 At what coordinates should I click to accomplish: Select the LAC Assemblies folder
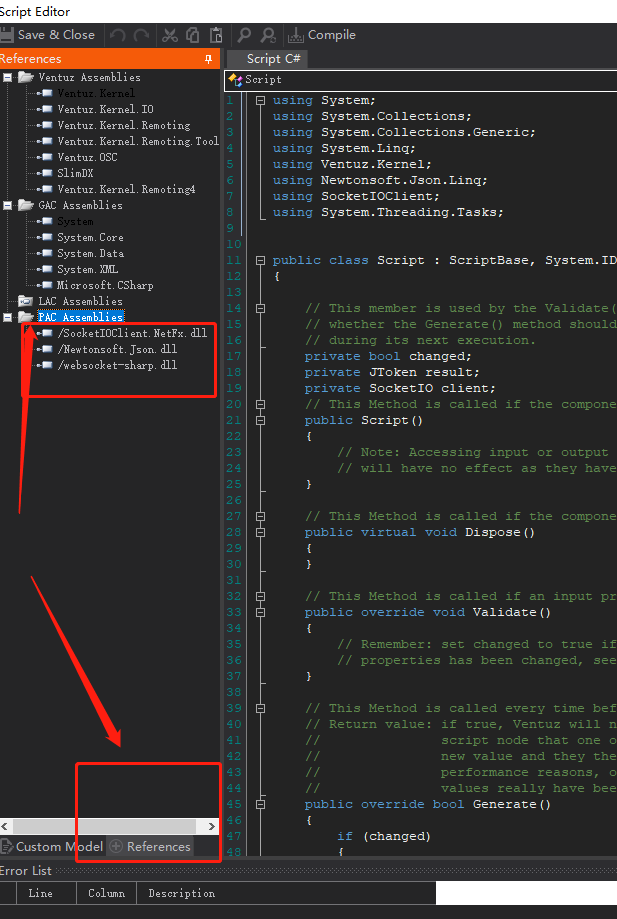(80, 301)
